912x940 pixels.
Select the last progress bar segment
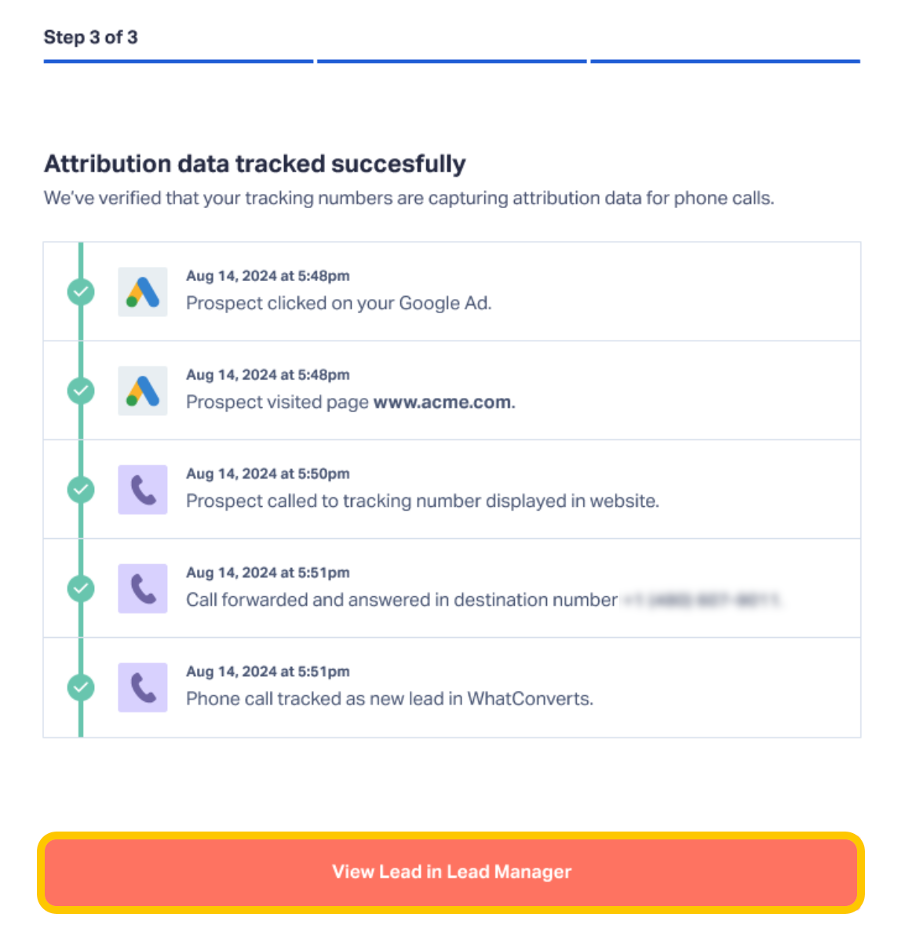[725, 61]
